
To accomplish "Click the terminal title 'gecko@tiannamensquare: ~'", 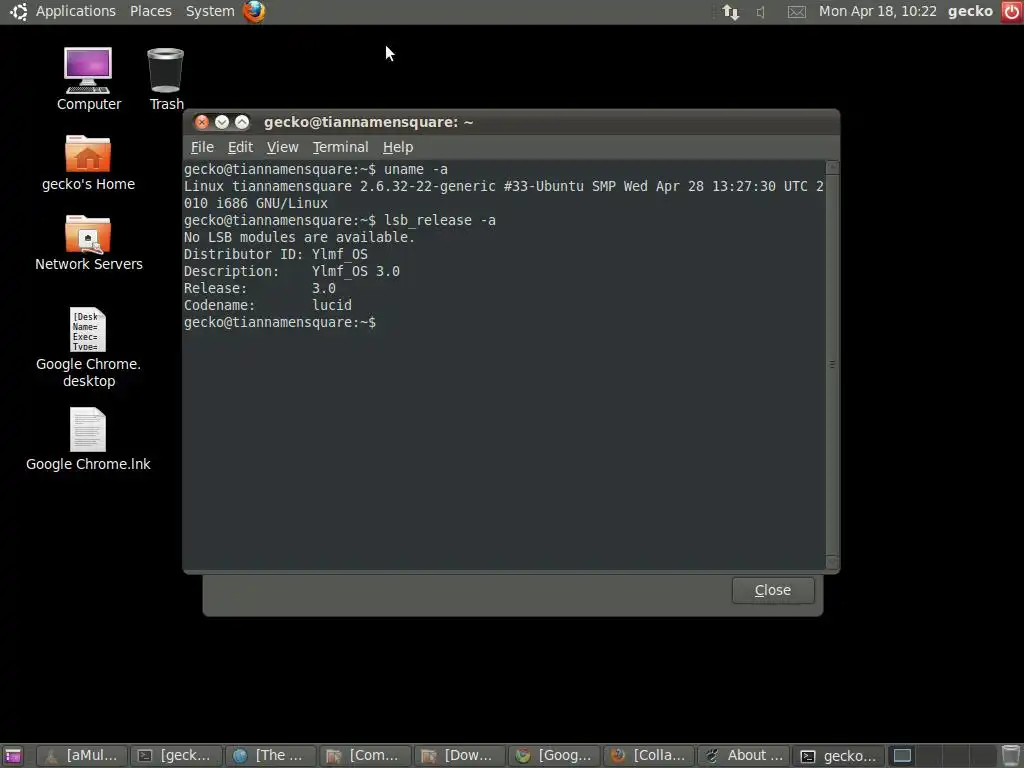I will click(368, 122).
